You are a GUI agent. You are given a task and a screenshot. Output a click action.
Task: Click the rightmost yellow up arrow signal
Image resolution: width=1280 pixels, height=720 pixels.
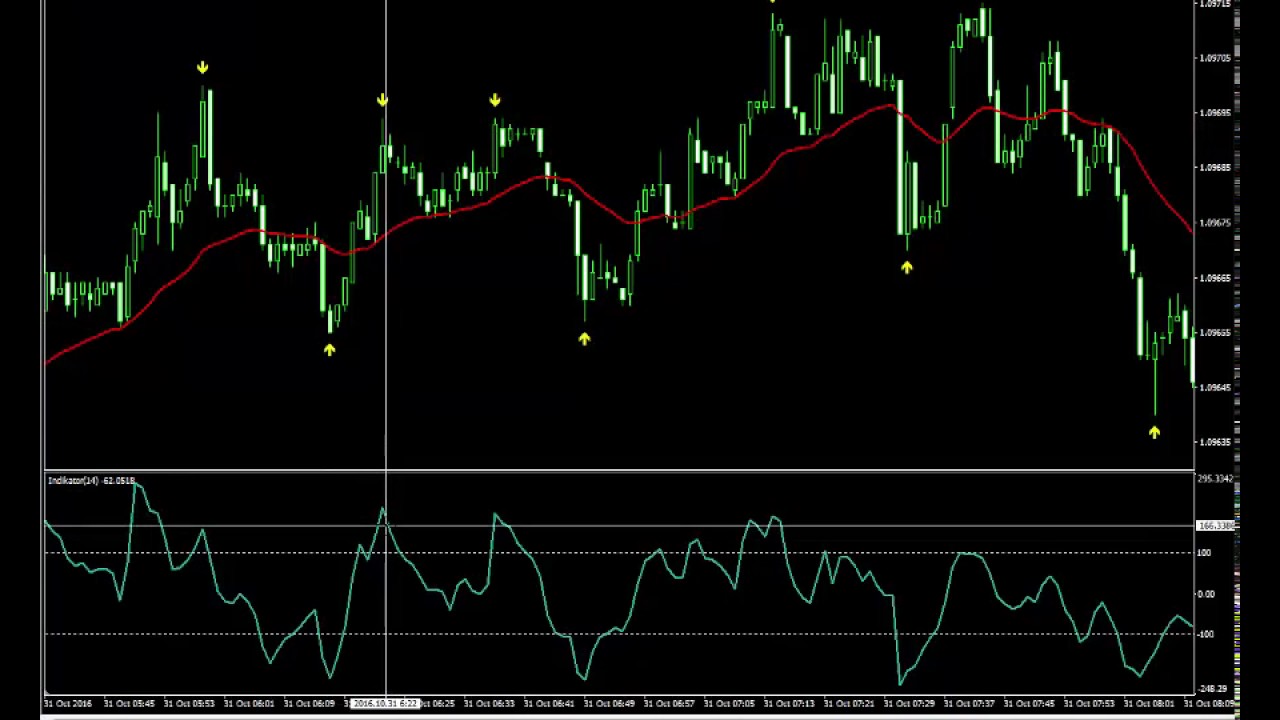tap(1154, 432)
